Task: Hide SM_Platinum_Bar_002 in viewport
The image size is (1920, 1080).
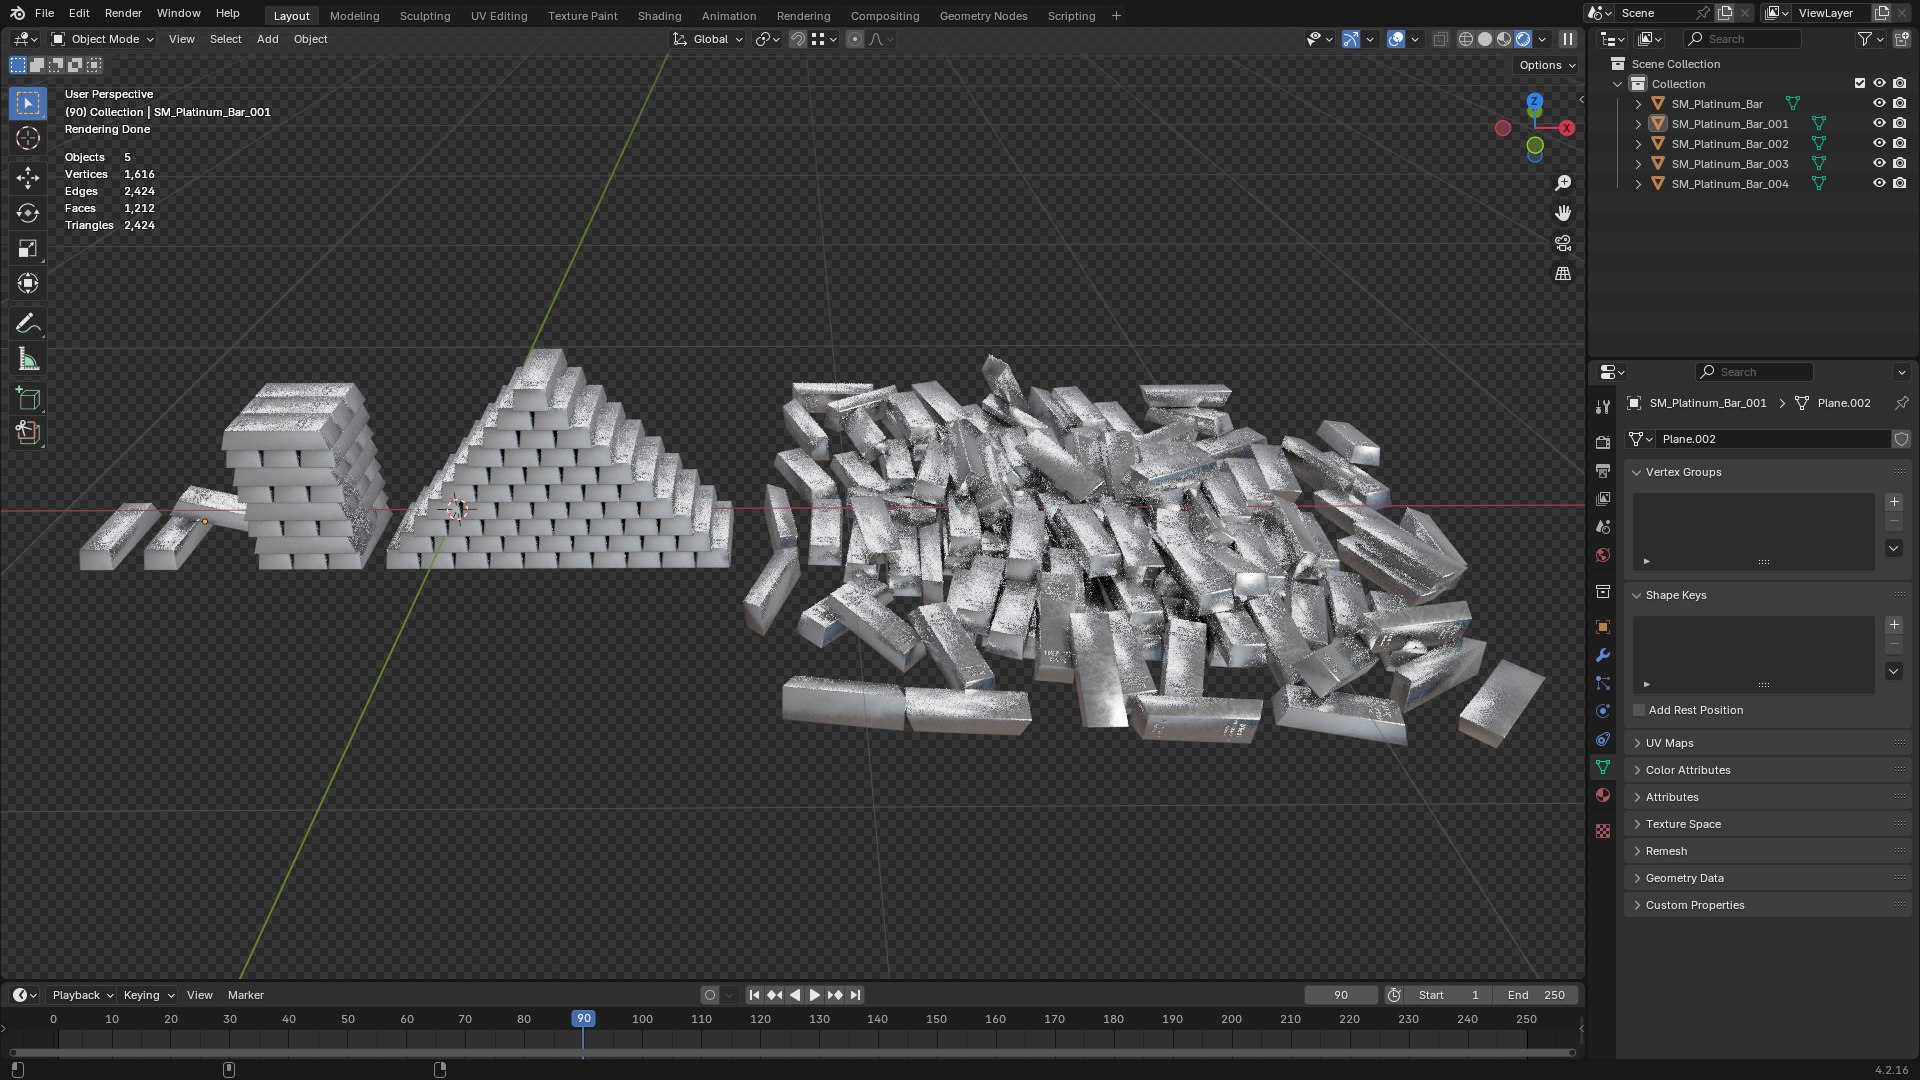Action: pyautogui.click(x=1879, y=143)
